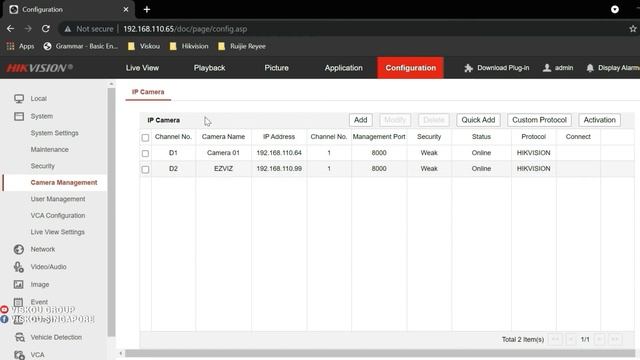The height and width of the screenshot is (360, 640).
Task: Tick the select-all header checkbox
Action: (x=145, y=138)
